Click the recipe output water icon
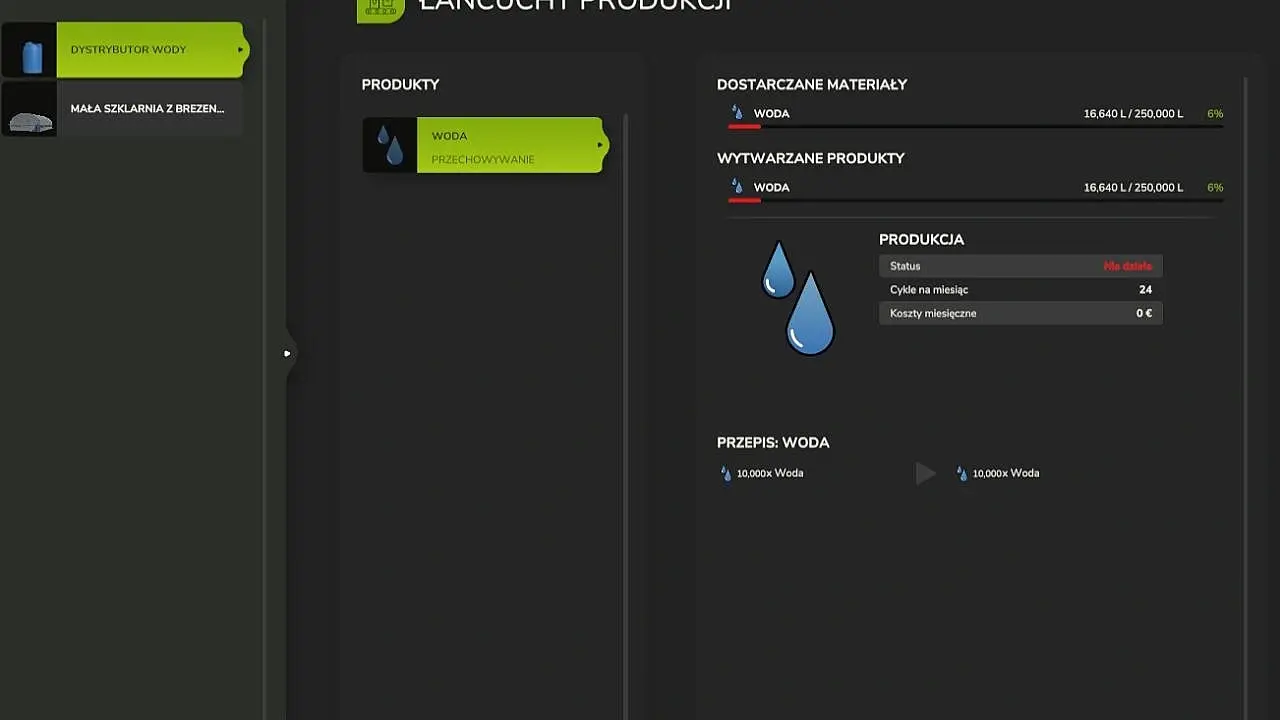This screenshot has height=720, width=1280. tap(962, 474)
